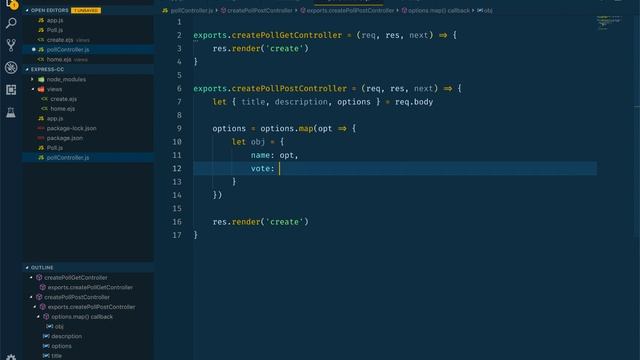Open the Extensions view
This screenshot has height=360, width=640.
click(11, 90)
